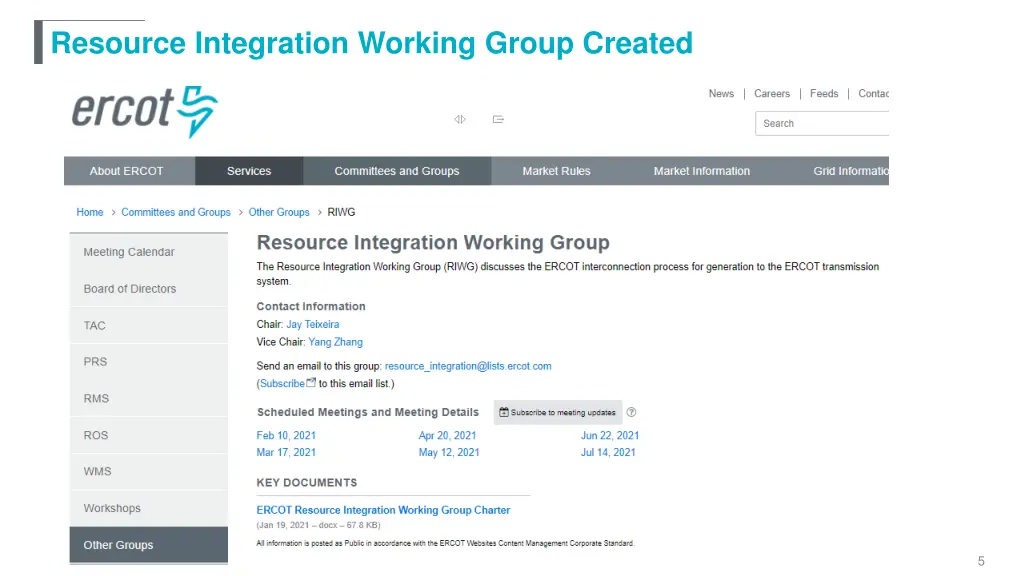Select TAC in the sidebar

coord(149,325)
